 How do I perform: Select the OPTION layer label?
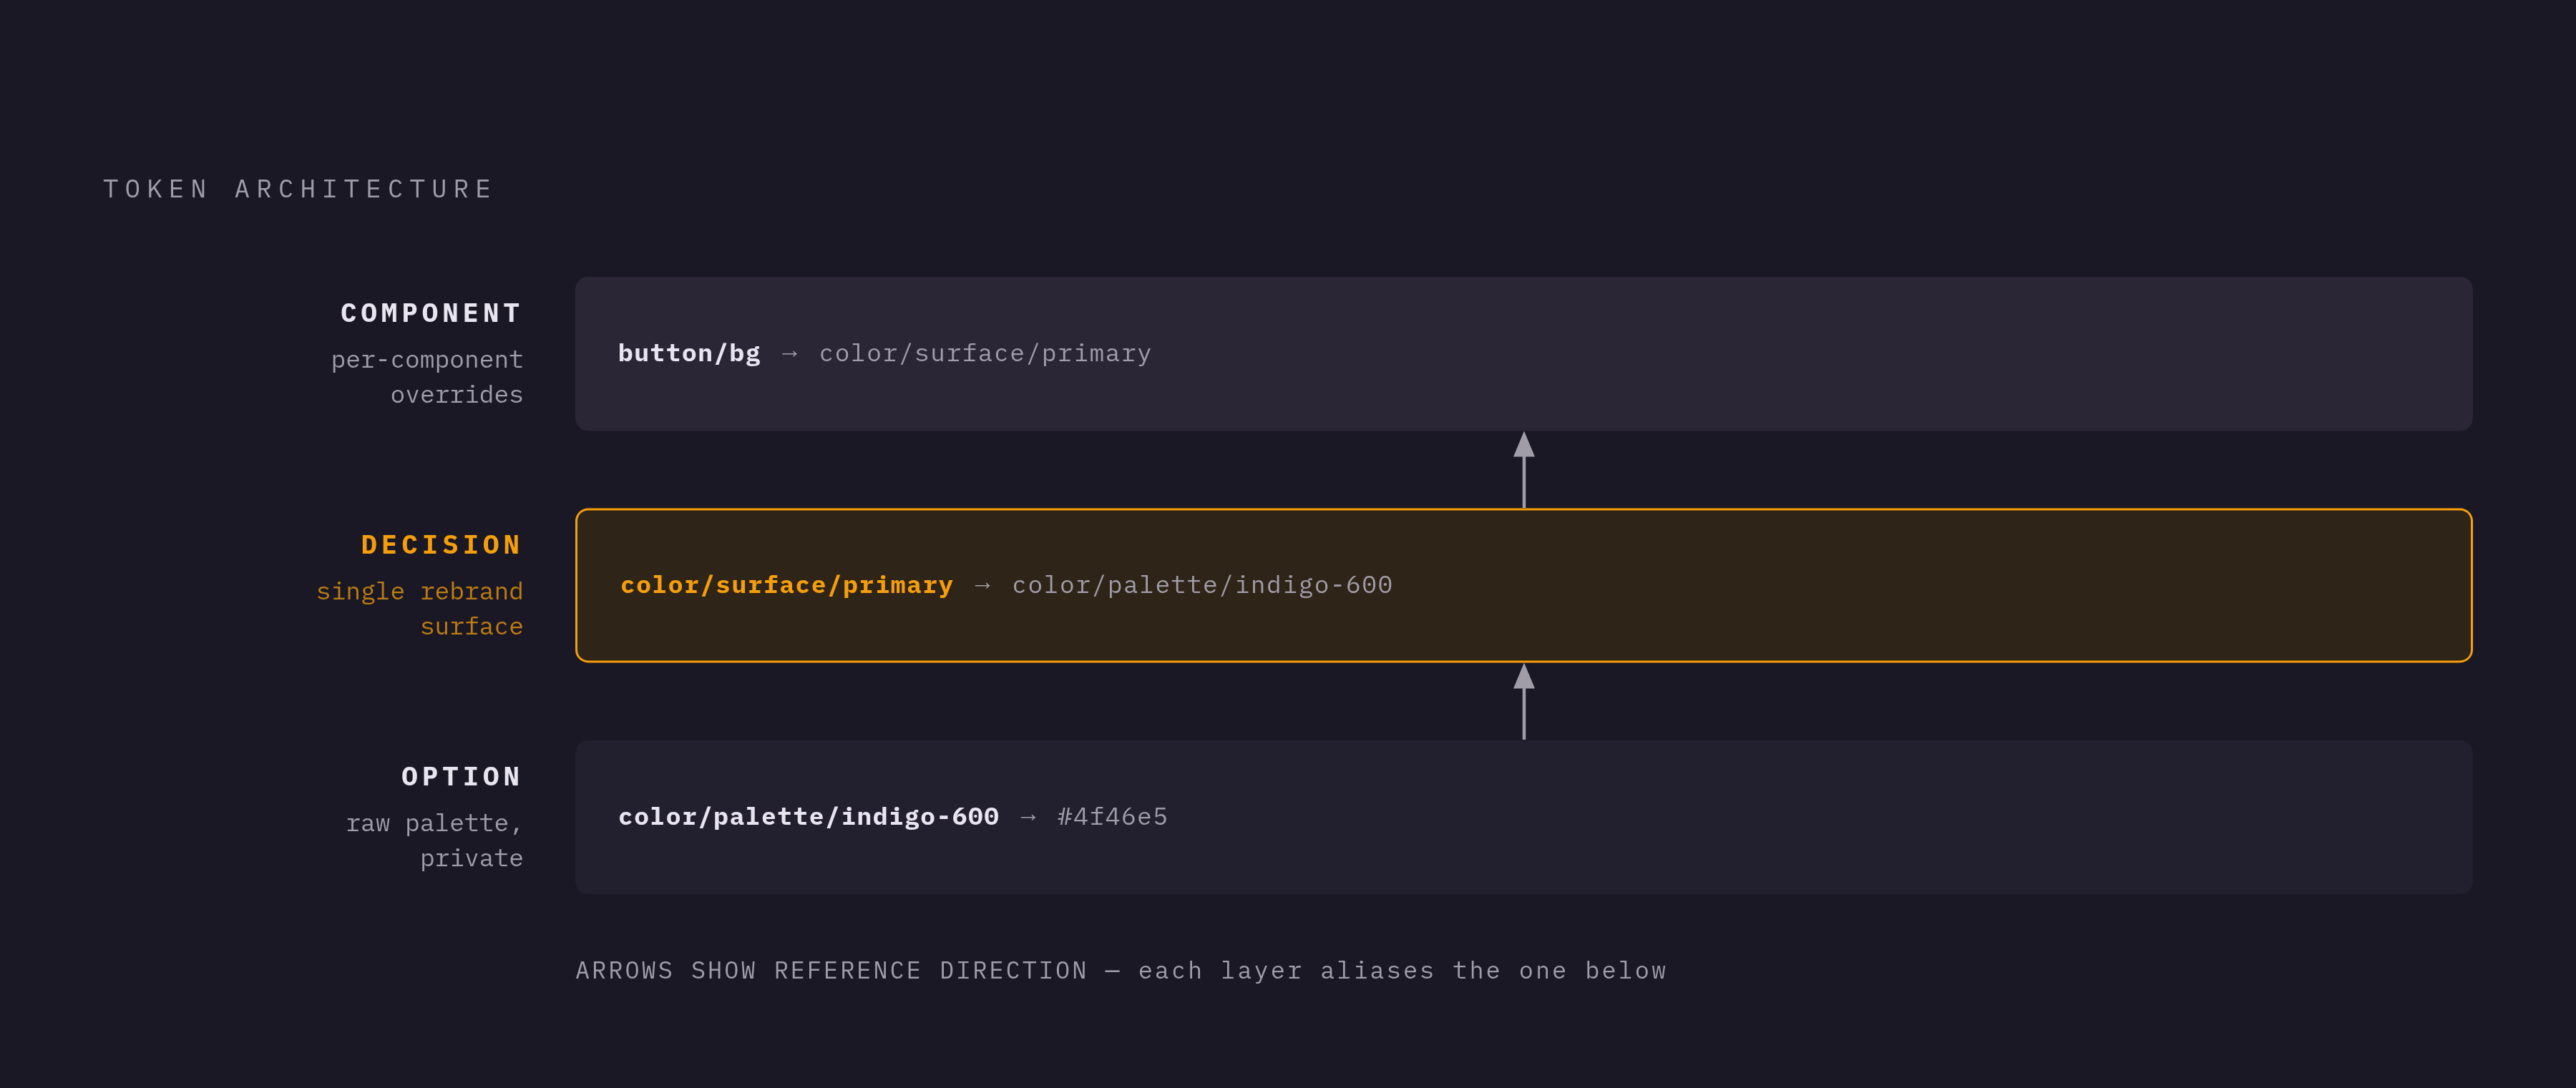[462, 777]
